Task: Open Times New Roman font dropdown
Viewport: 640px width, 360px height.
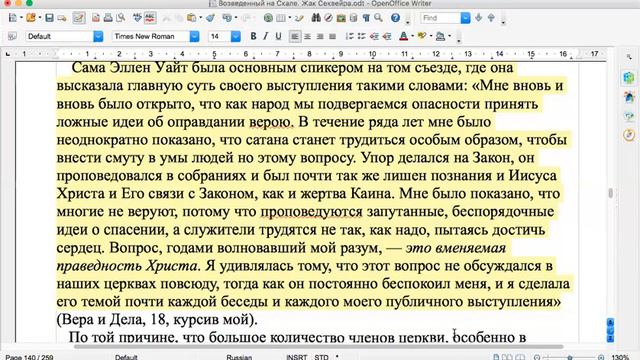Action: pos(194,36)
